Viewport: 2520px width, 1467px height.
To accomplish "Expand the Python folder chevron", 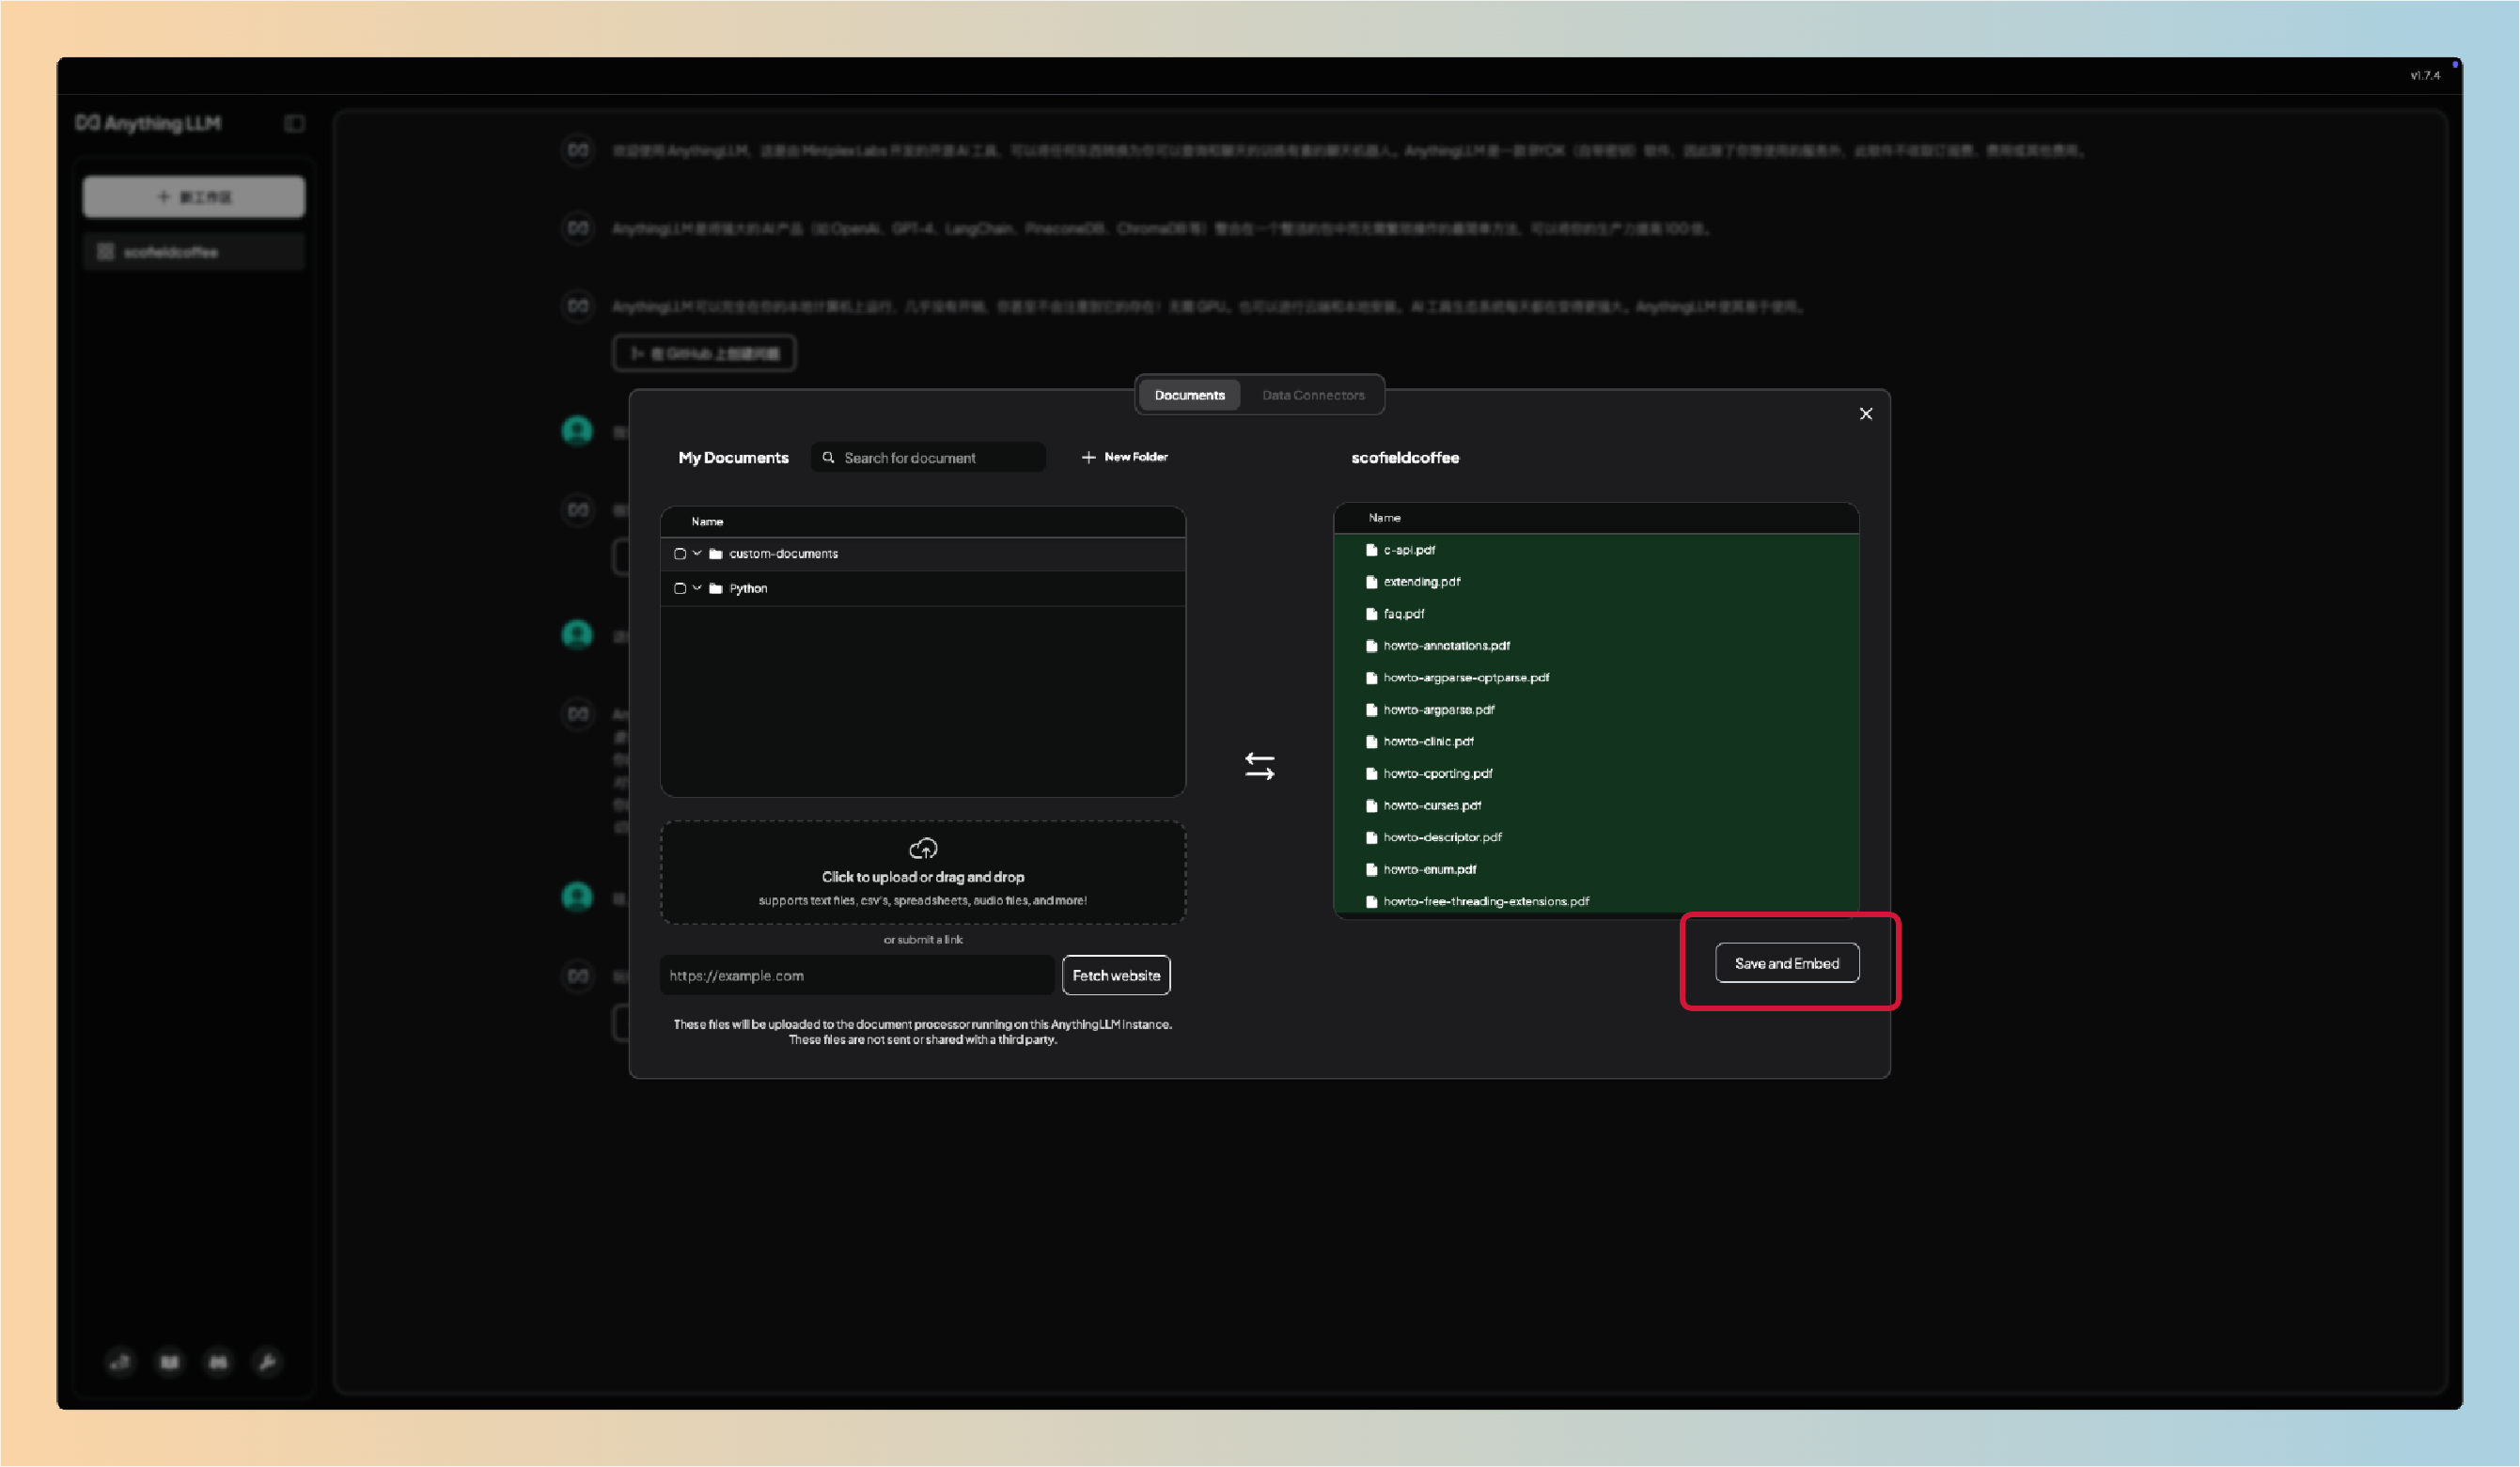I will click(697, 588).
